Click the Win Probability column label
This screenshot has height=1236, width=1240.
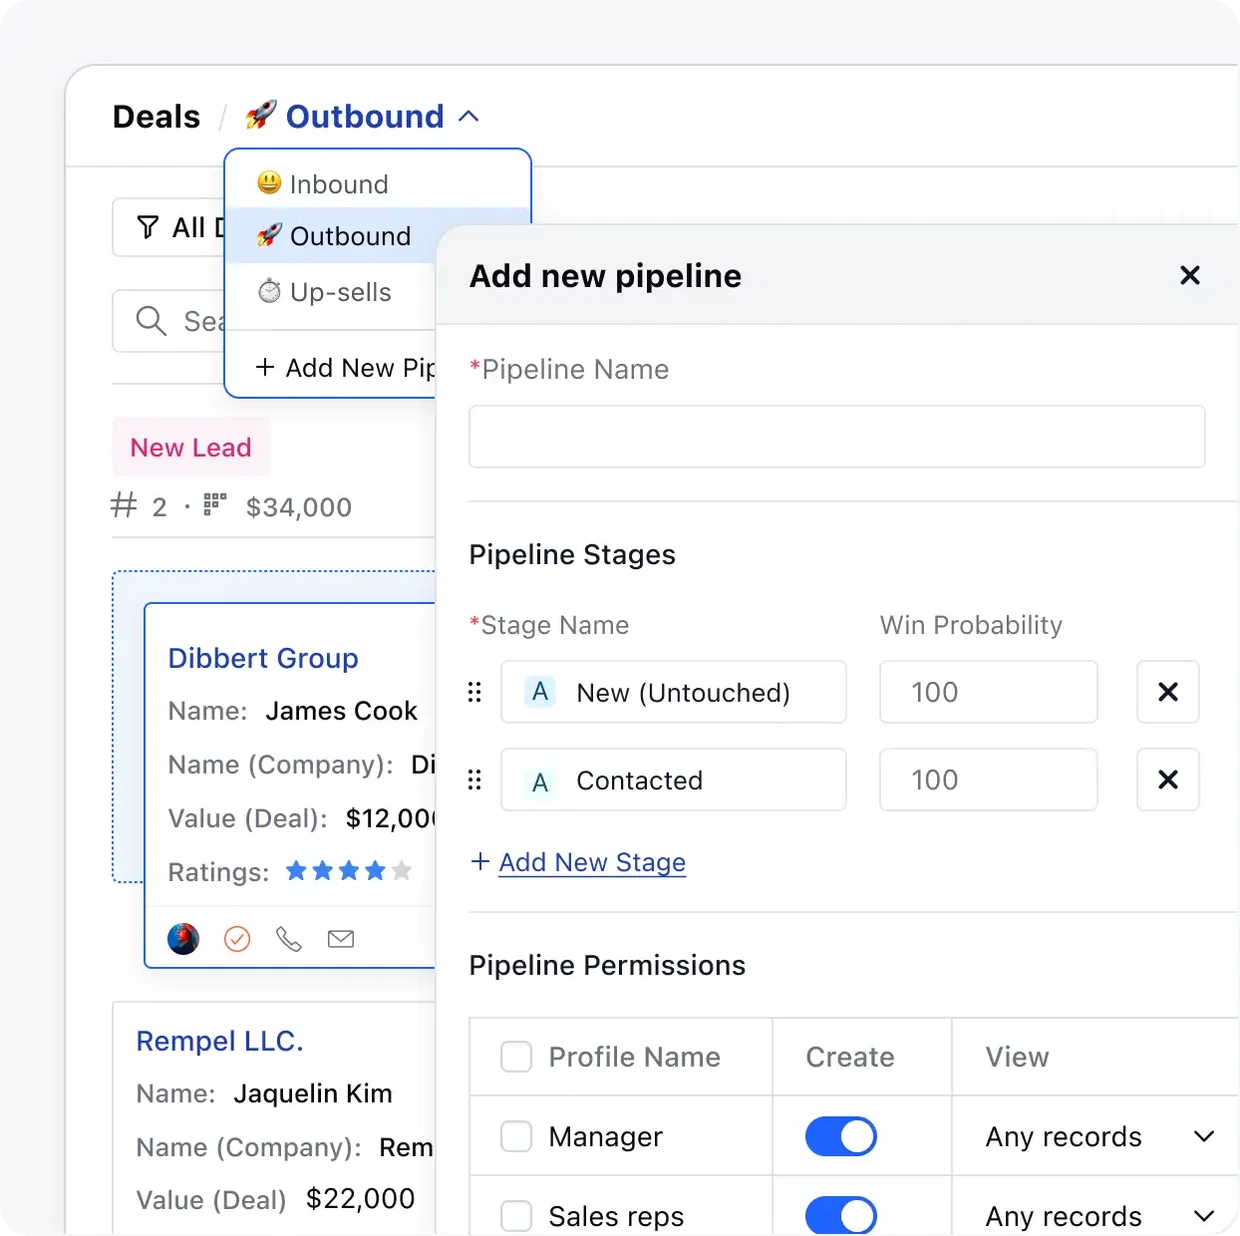(x=971, y=625)
